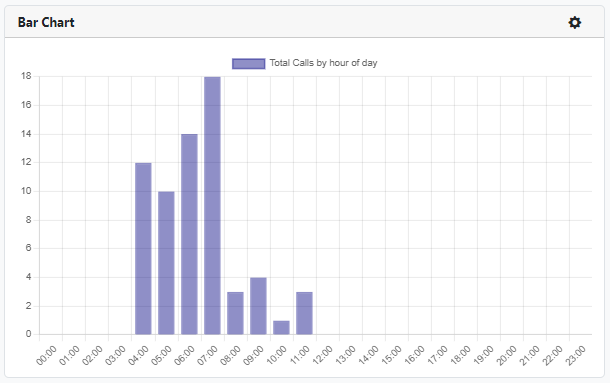Image resolution: width=610 pixels, height=383 pixels.
Task: Toggle the Total Calls legend color box
Action: pyautogui.click(x=249, y=63)
